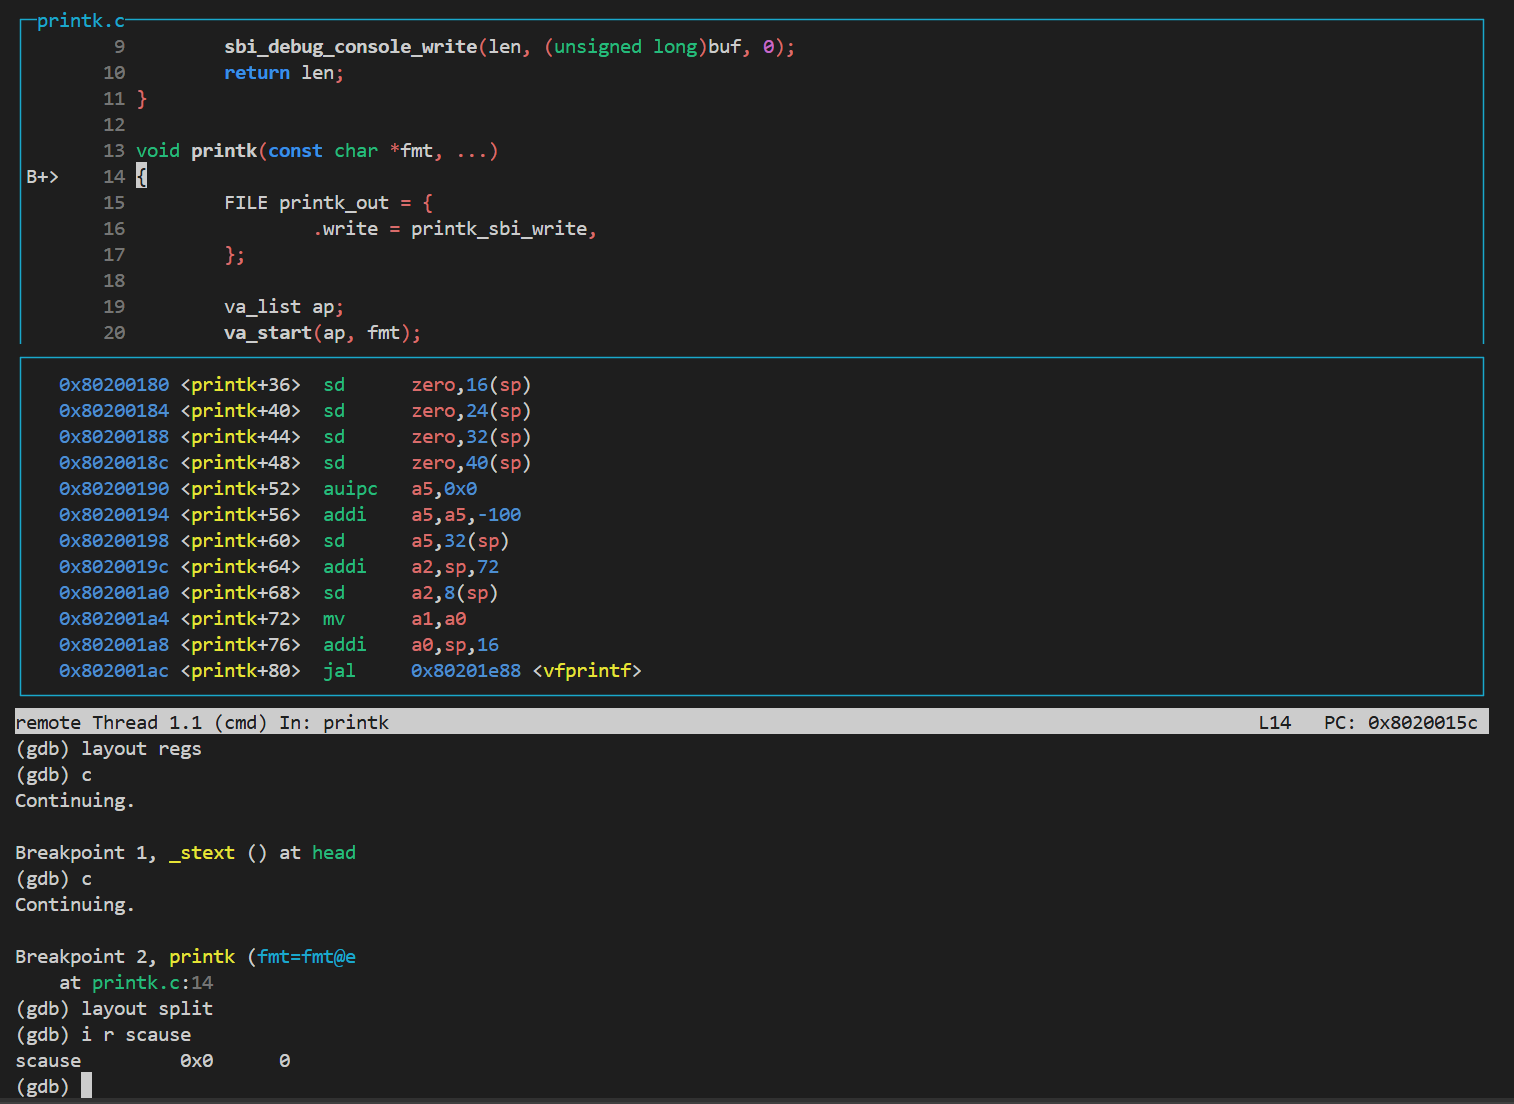Click the 'addi a0,sp,16' instruction
1514x1104 pixels.
tap(411, 645)
